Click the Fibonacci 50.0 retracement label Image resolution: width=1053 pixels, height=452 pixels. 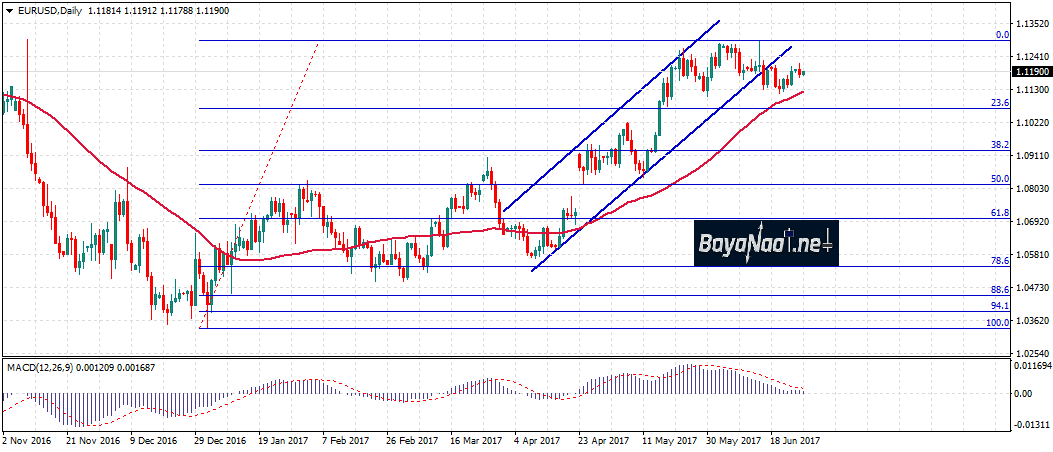tap(998, 178)
